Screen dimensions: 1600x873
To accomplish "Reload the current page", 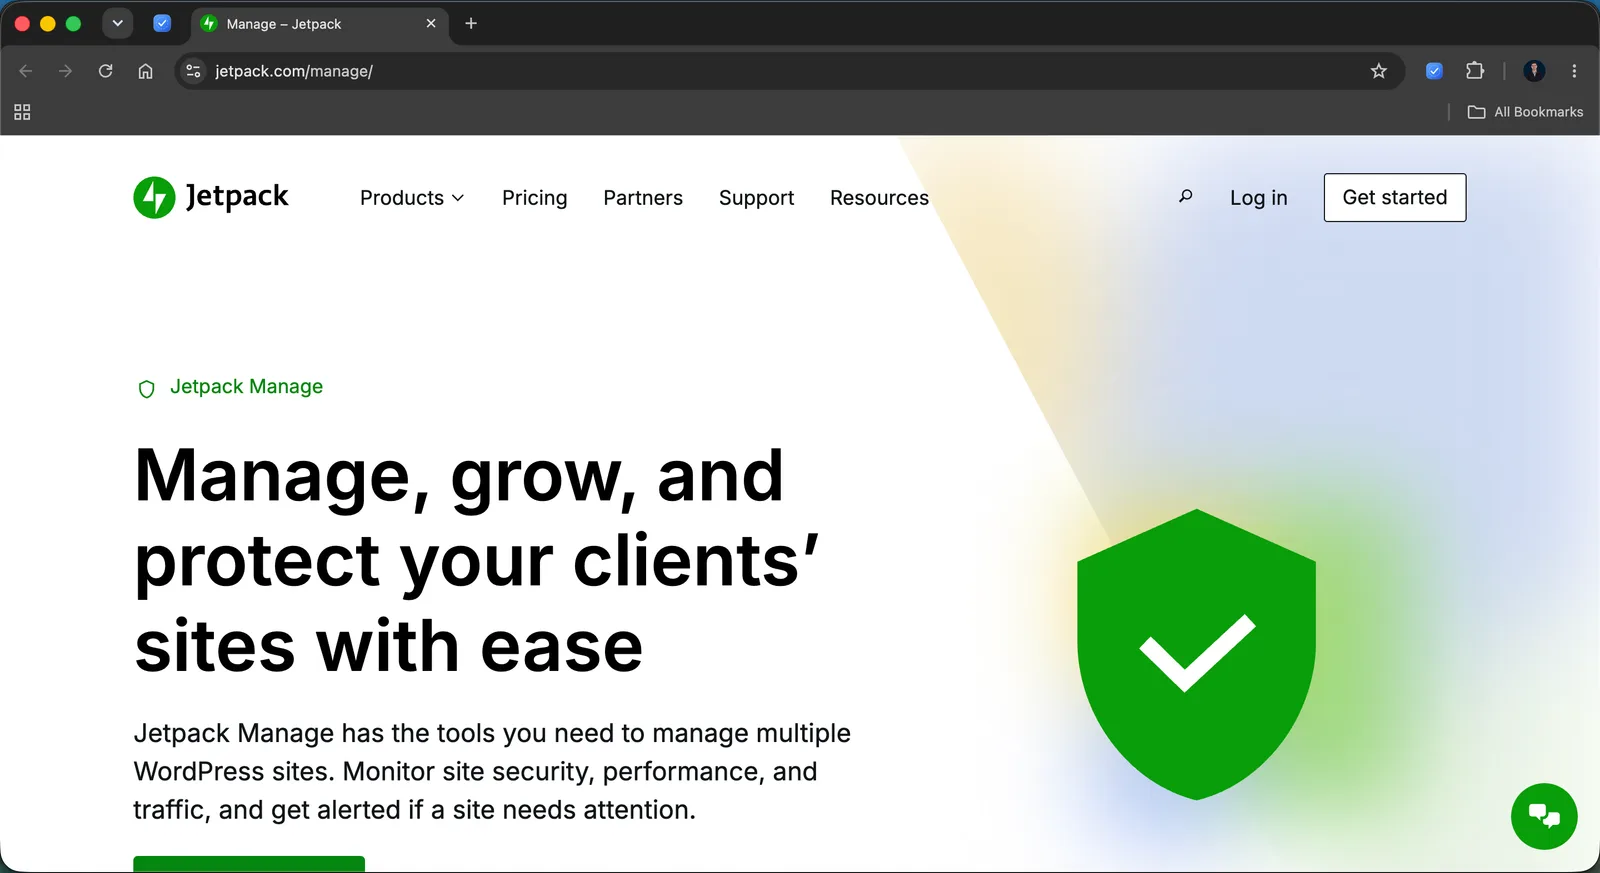I will [105, 71].
